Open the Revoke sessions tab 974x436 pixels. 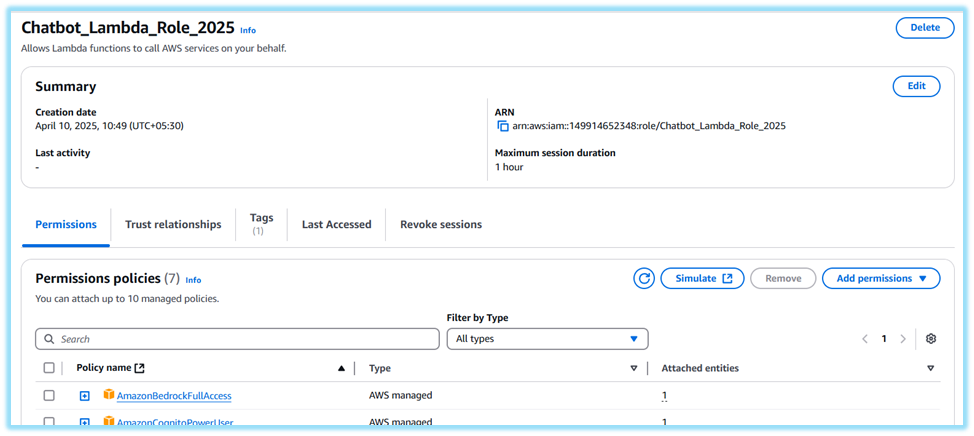(441, 224)
